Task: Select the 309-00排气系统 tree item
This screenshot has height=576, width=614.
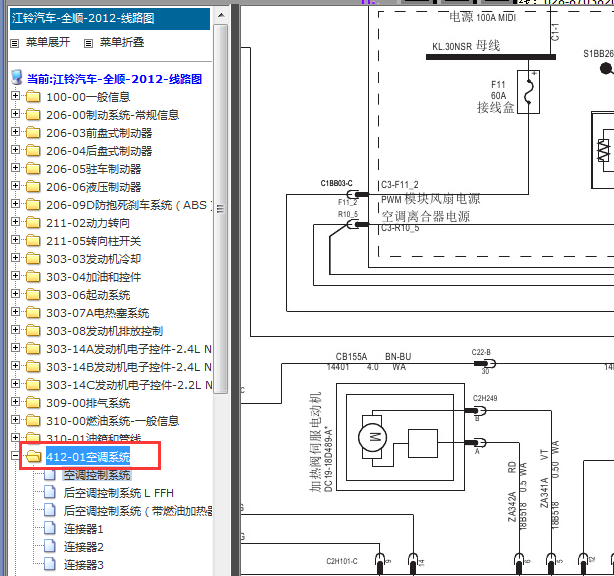Action: 88,403
